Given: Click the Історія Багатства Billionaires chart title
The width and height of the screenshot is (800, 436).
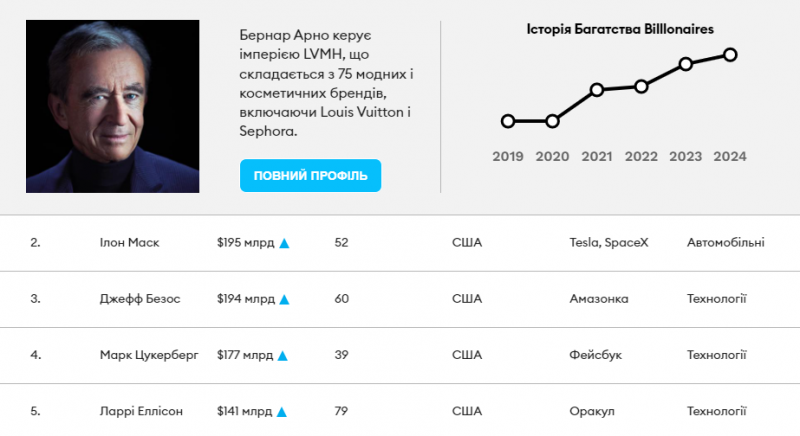Looking at the screenshot, I should [620, 30].
